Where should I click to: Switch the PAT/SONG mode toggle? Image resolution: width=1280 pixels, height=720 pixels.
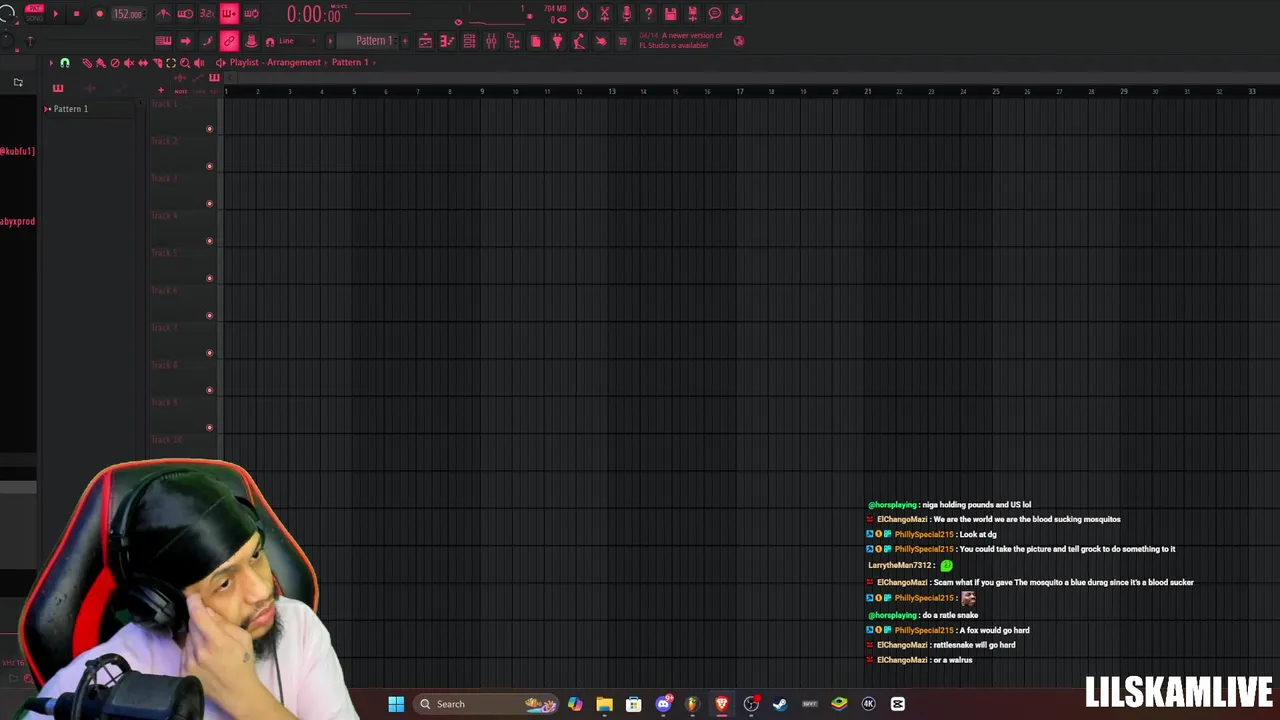(x=34, y=13)
